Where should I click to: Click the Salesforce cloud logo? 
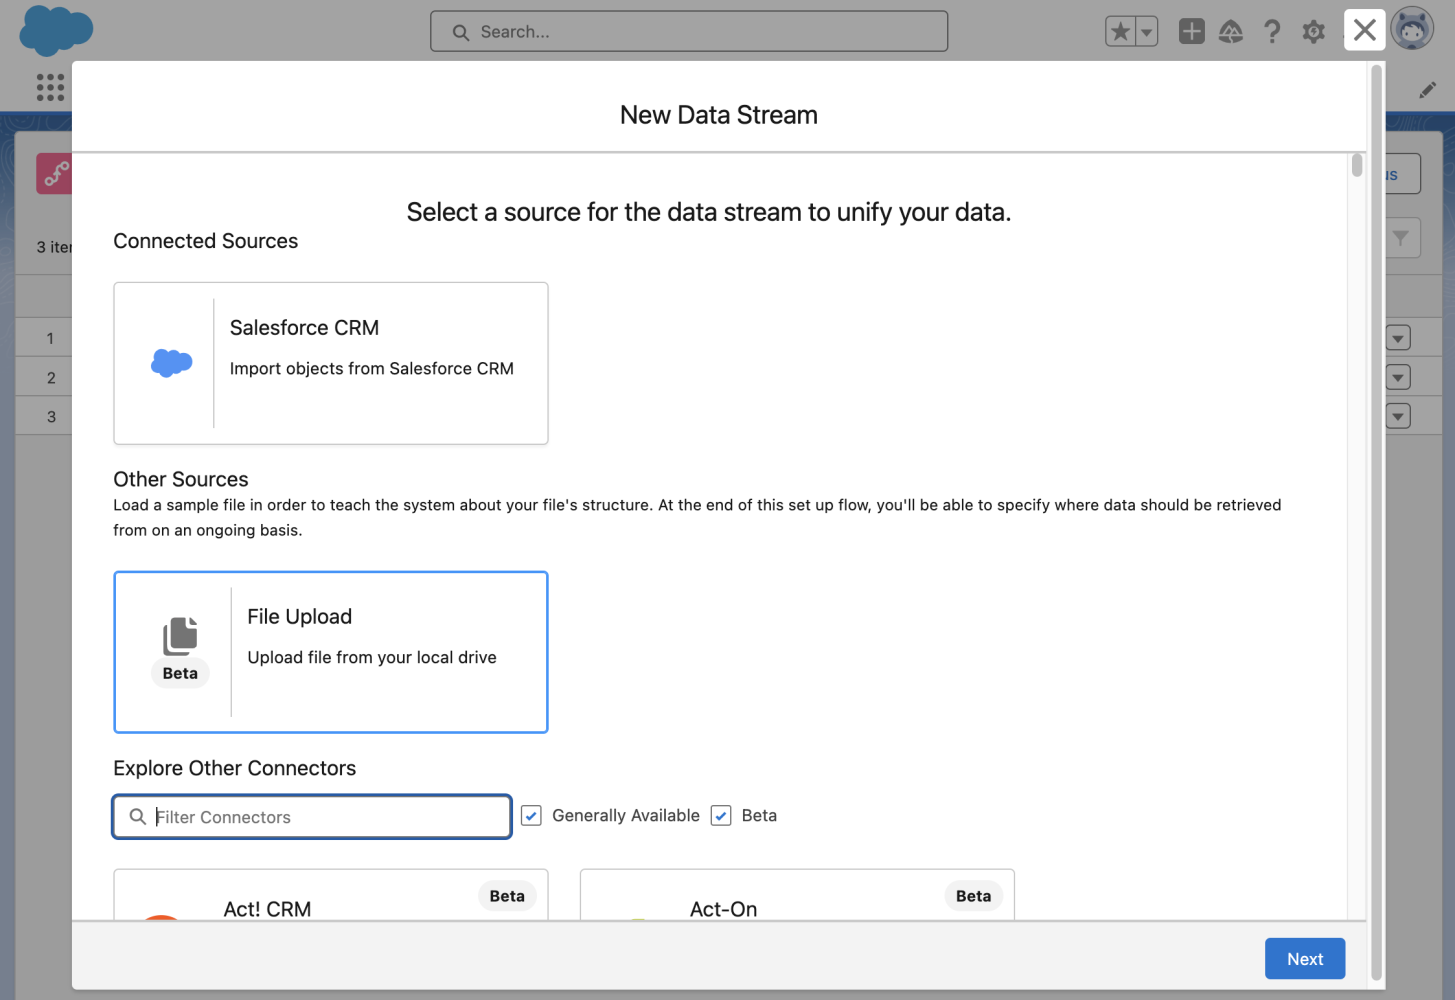(56, 31)
